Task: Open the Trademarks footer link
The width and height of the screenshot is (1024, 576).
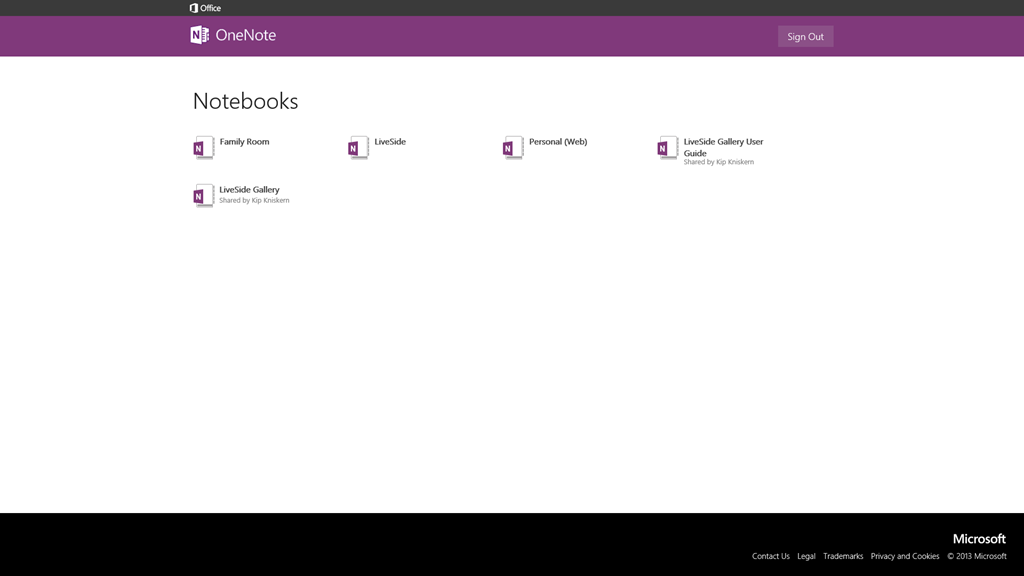Action: click(x=843, y=556)
